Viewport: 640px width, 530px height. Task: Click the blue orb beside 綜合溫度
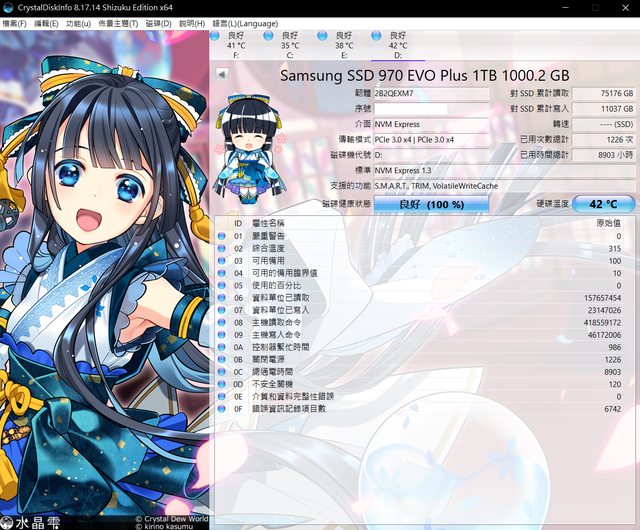pyautogui.click(x=222, y=248)
